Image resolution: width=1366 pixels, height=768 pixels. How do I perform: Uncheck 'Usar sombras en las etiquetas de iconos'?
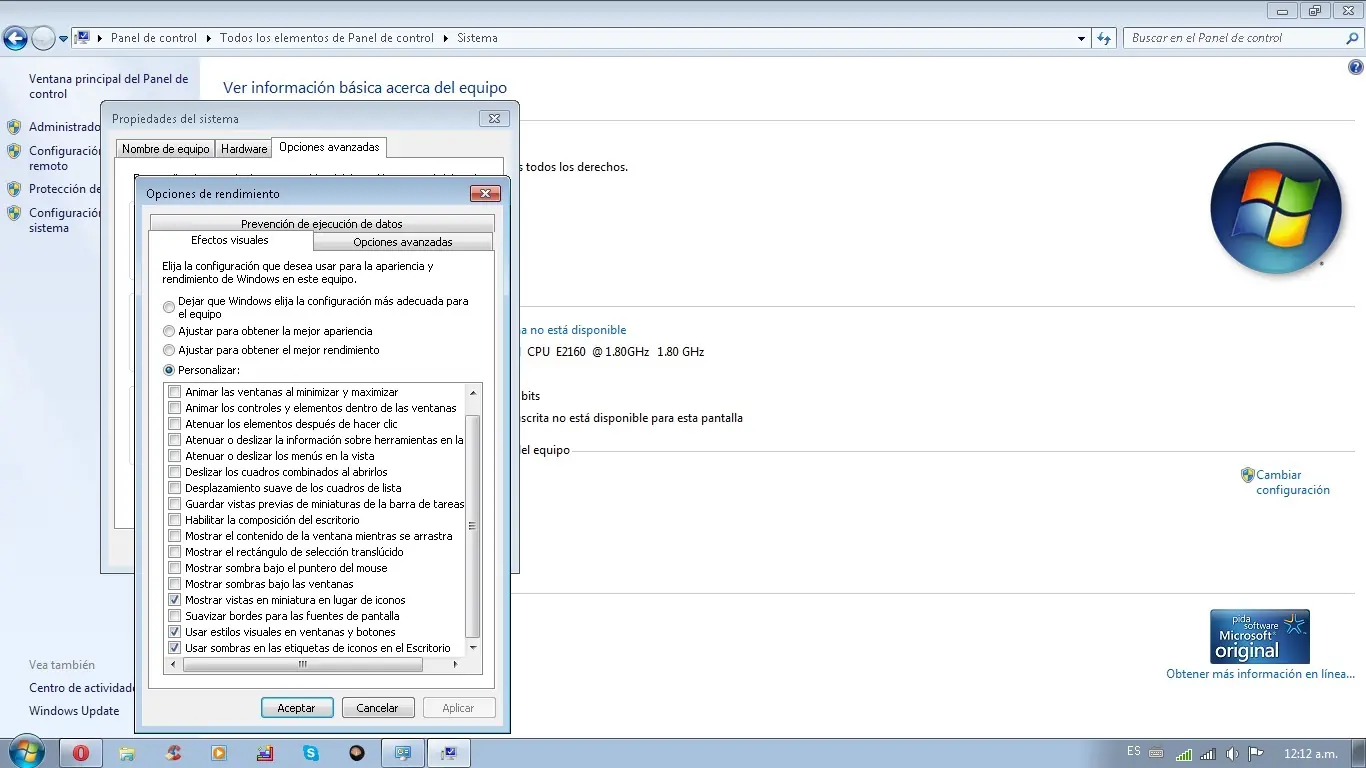click(175, 648)
